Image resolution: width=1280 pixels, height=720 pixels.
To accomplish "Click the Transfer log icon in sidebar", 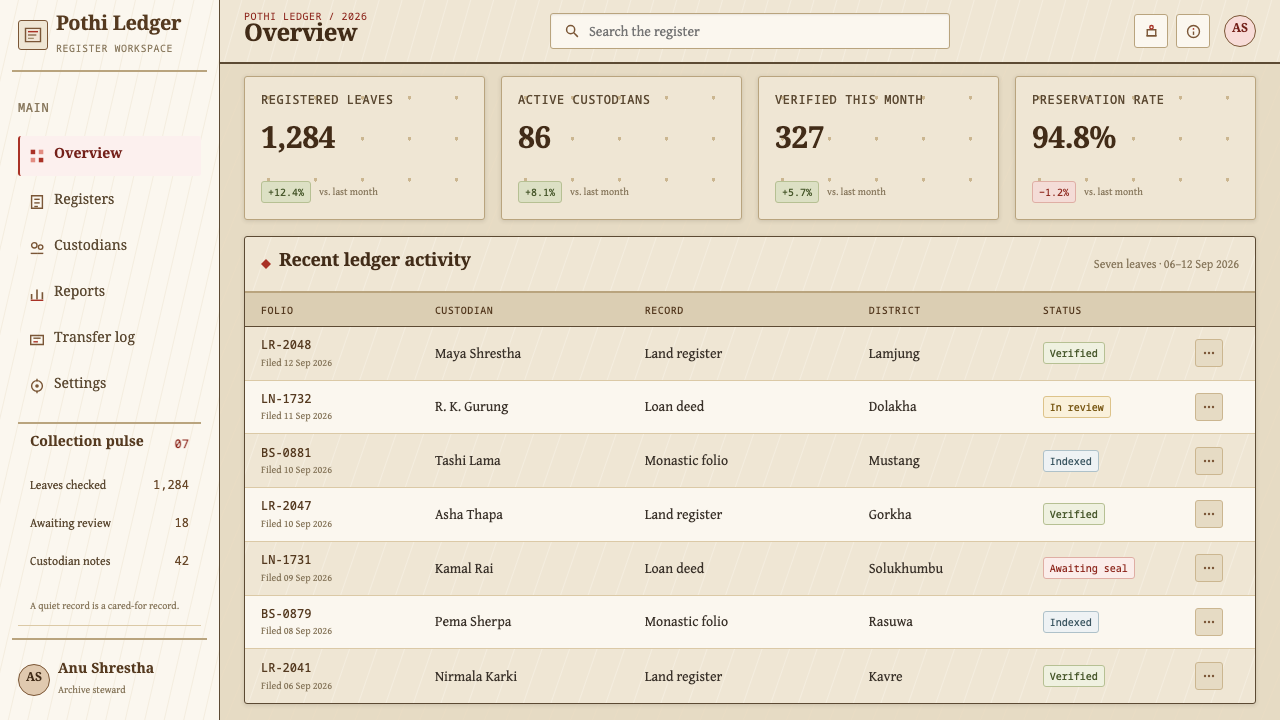I will 37,340.
